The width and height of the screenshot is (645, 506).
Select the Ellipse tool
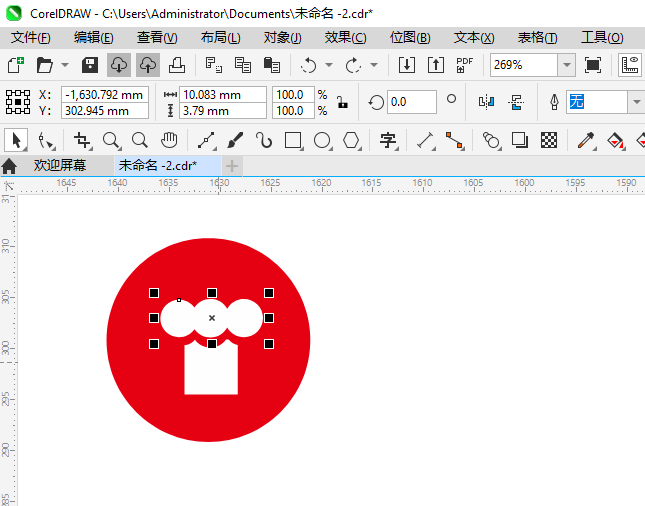click(x=322, y=141)
